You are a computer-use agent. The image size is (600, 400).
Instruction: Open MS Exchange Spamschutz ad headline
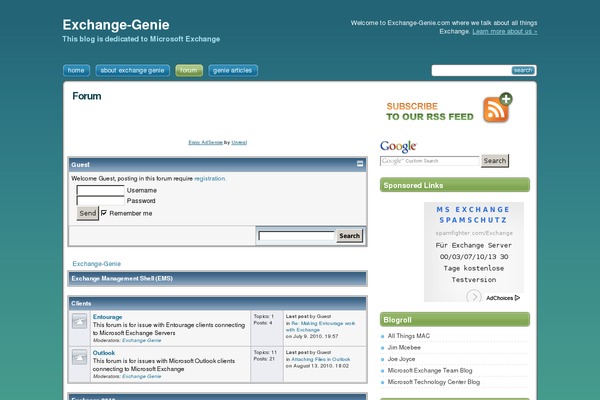(473, 215)
